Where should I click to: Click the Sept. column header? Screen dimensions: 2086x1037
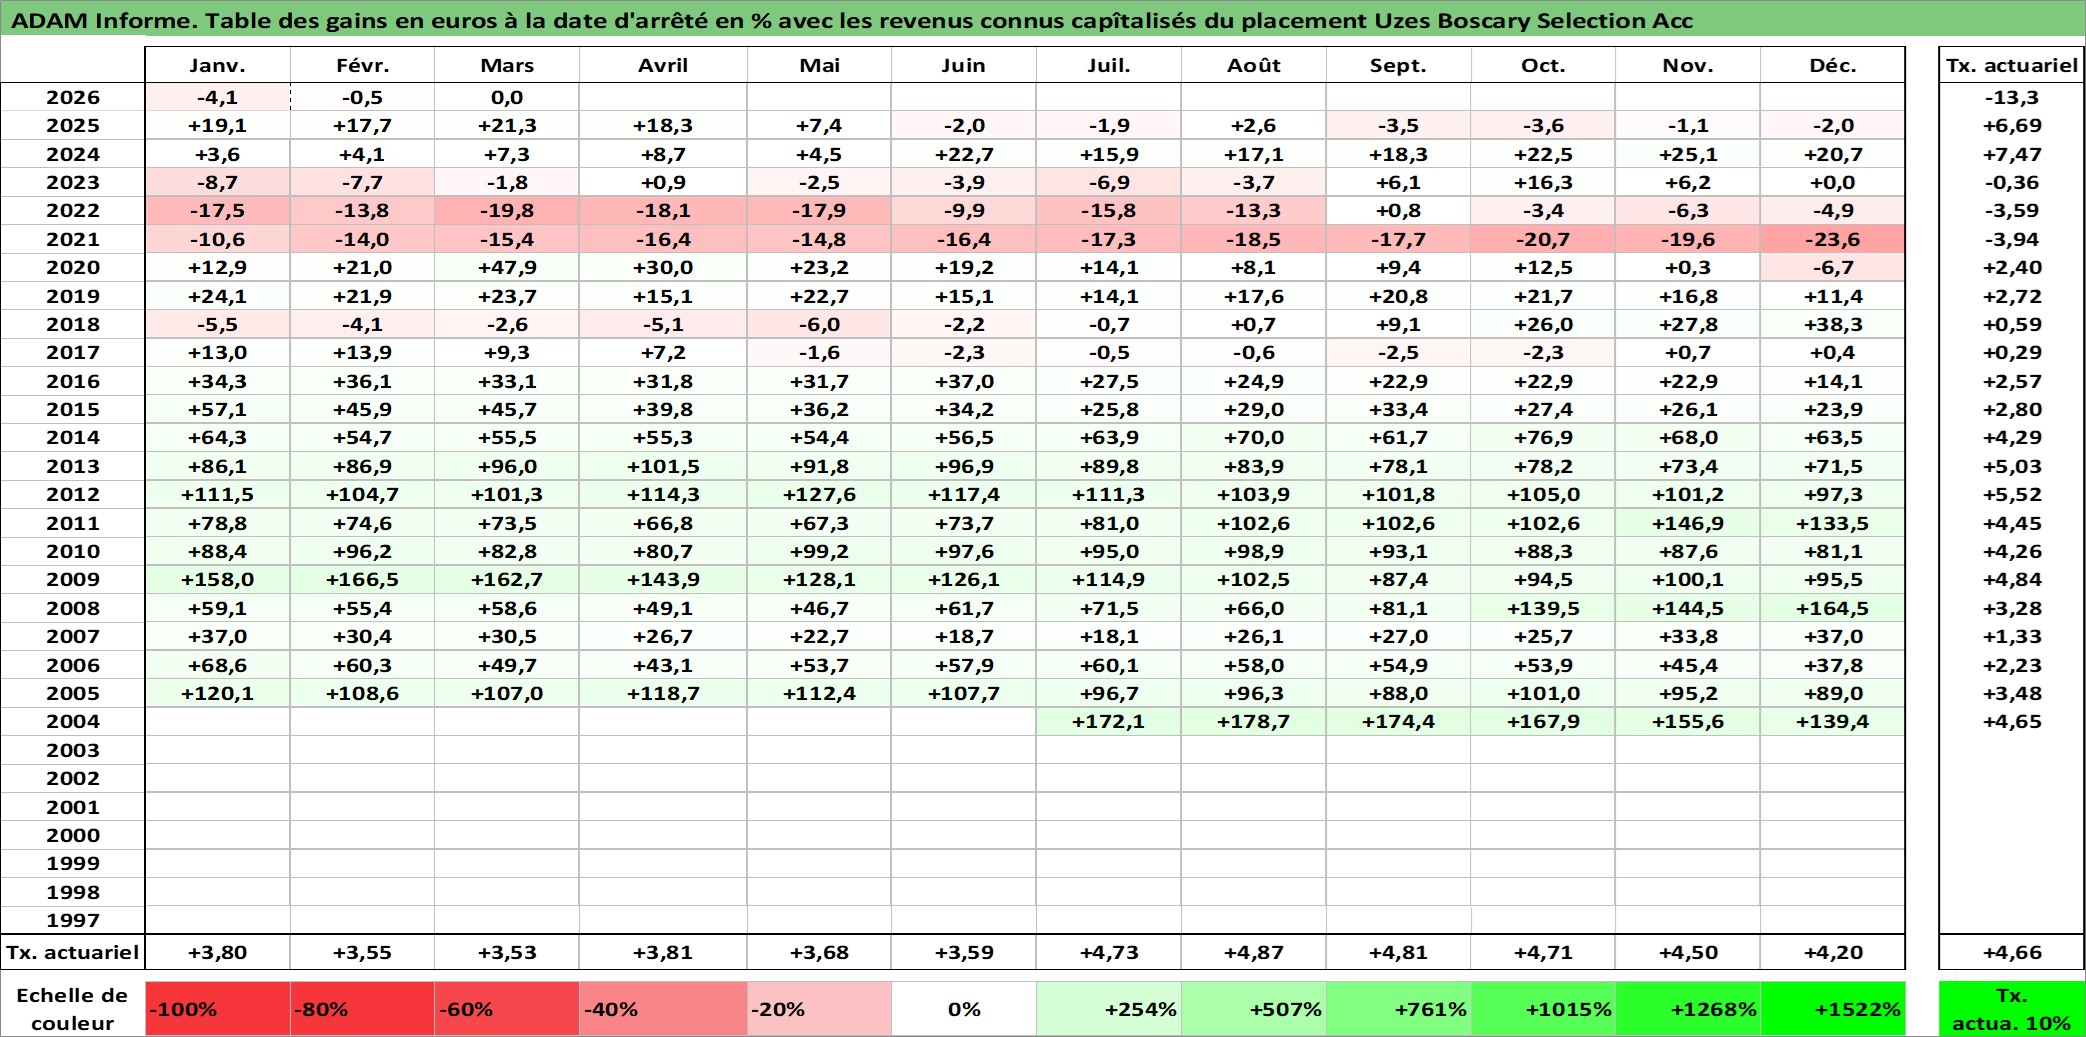(x=1399, y=65)
